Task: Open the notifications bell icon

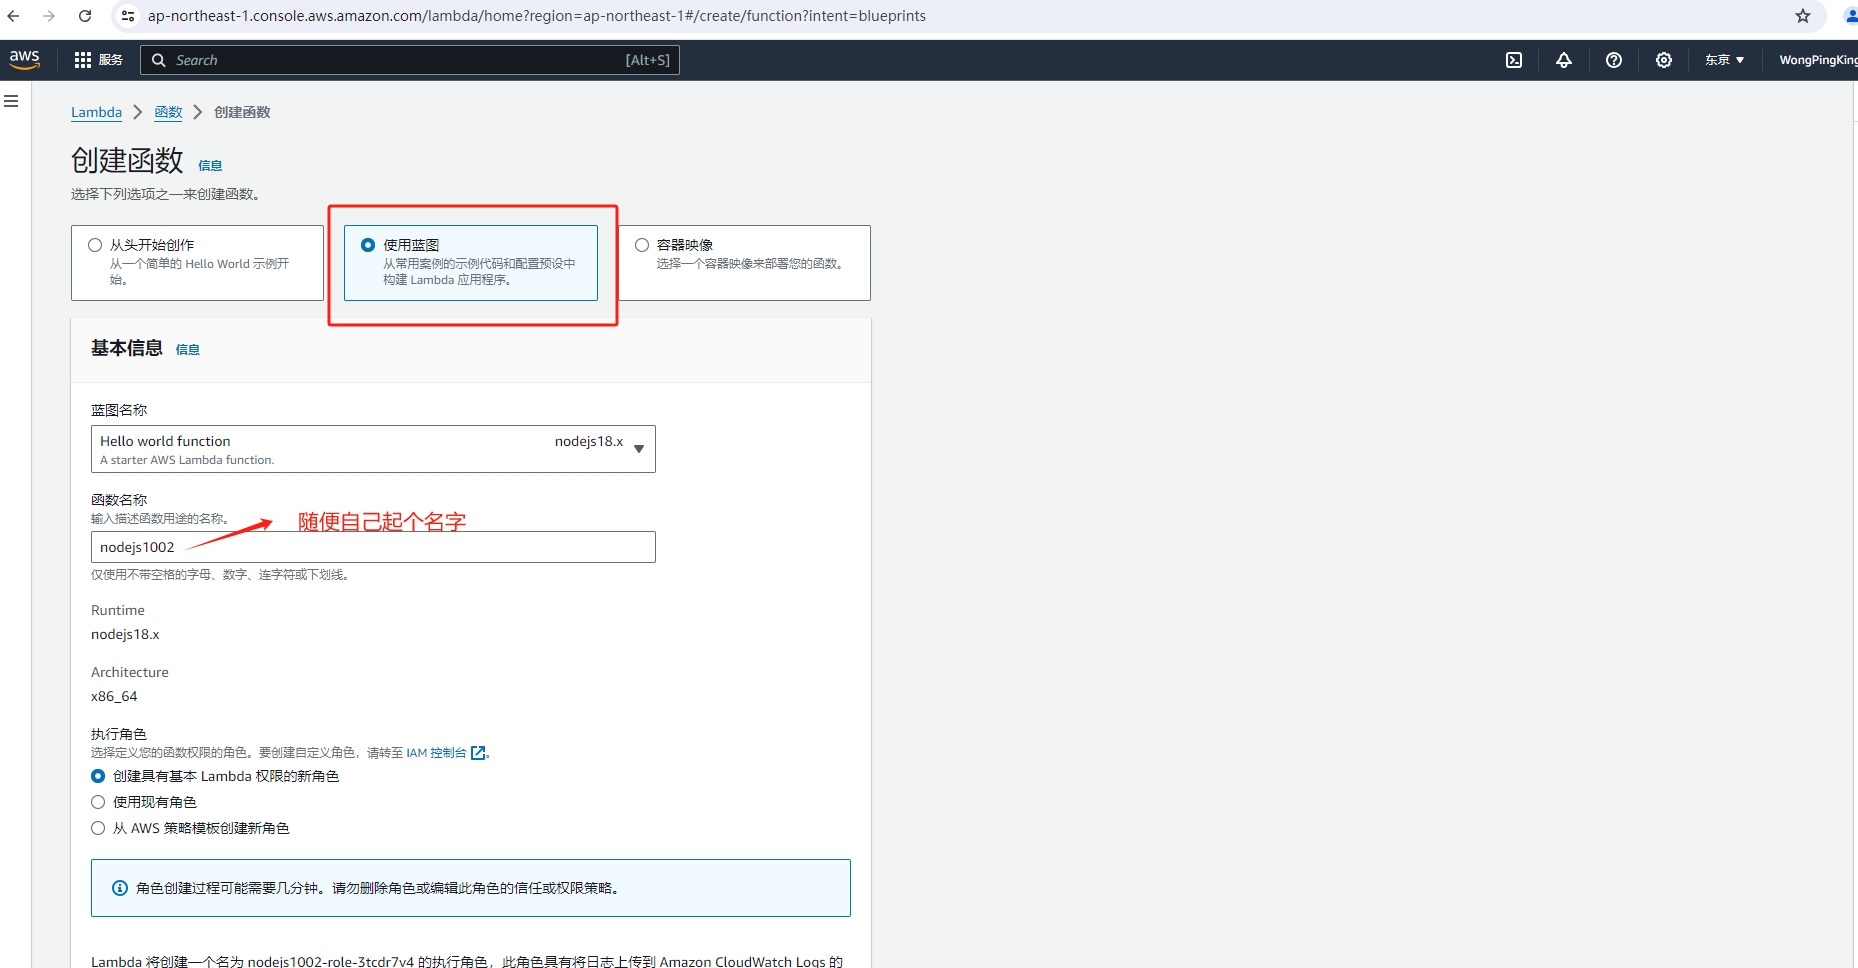Action: point(1564,60)
